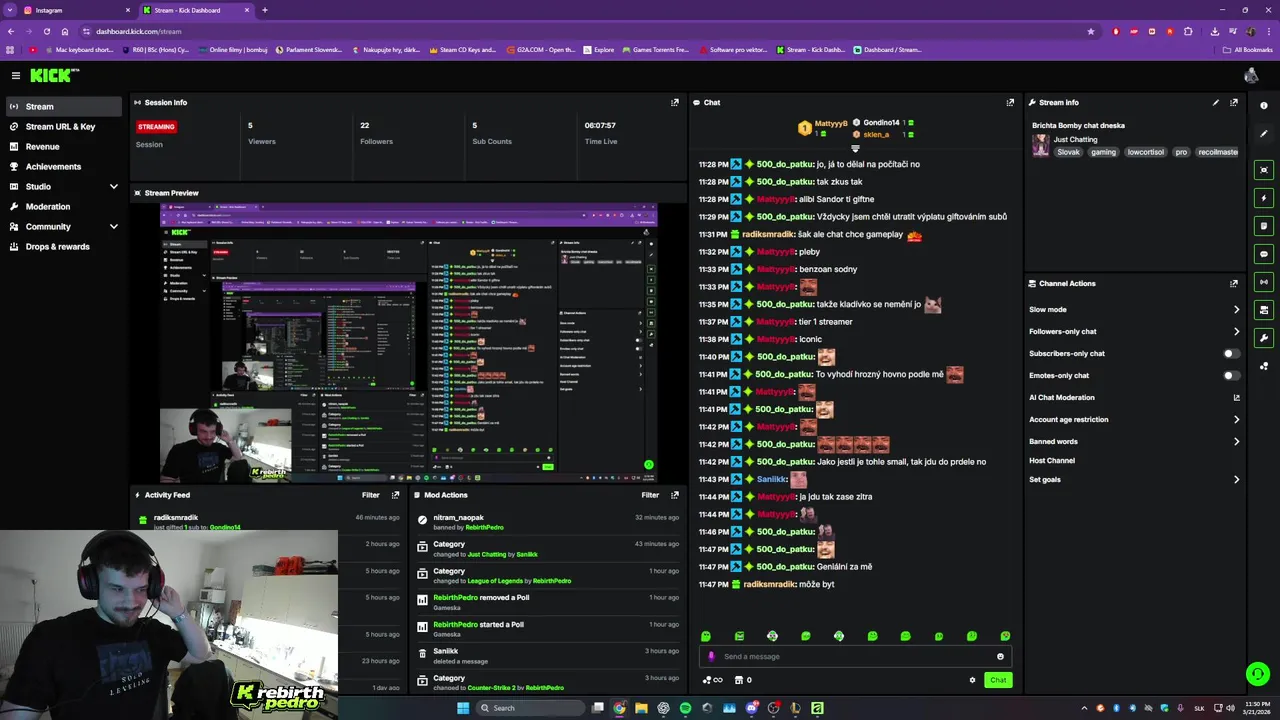Bookmark this page with star icon
1280x720 pixels.
tap(1091, 31)
